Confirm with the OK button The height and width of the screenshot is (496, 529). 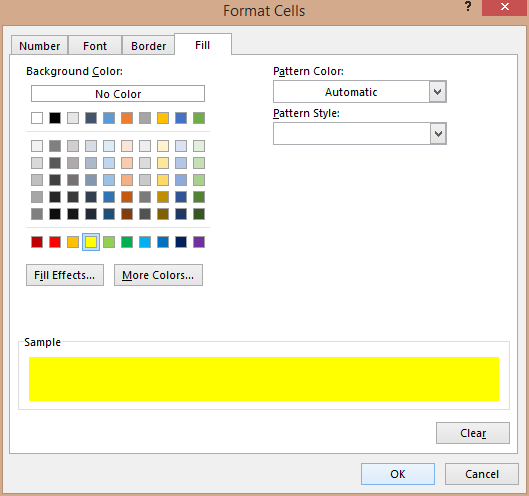tap(398, 474)
